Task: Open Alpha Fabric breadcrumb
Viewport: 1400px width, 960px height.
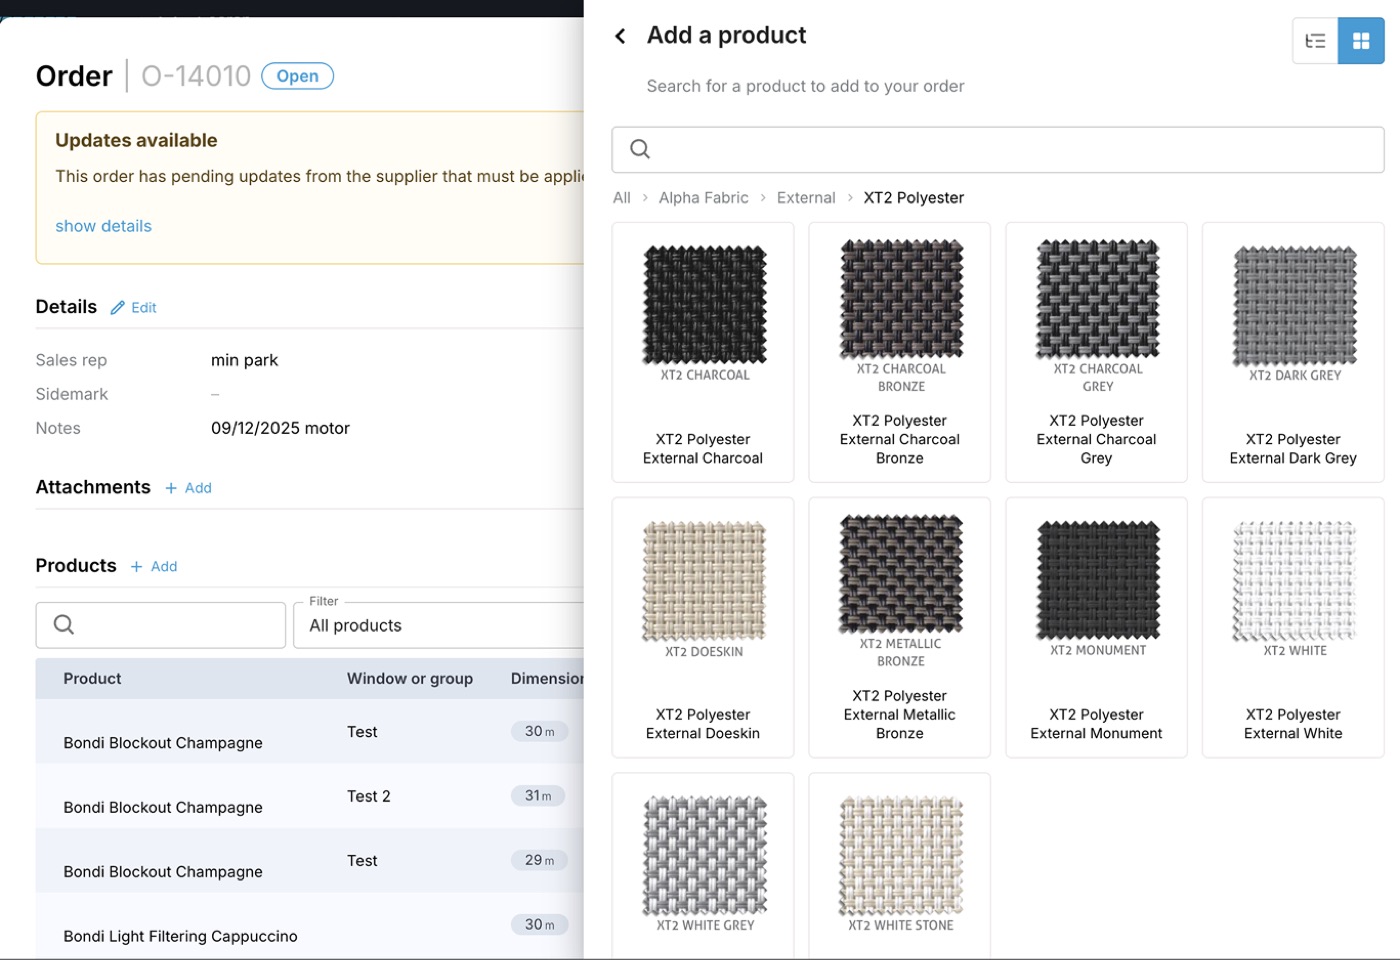Action: (703, 198)
